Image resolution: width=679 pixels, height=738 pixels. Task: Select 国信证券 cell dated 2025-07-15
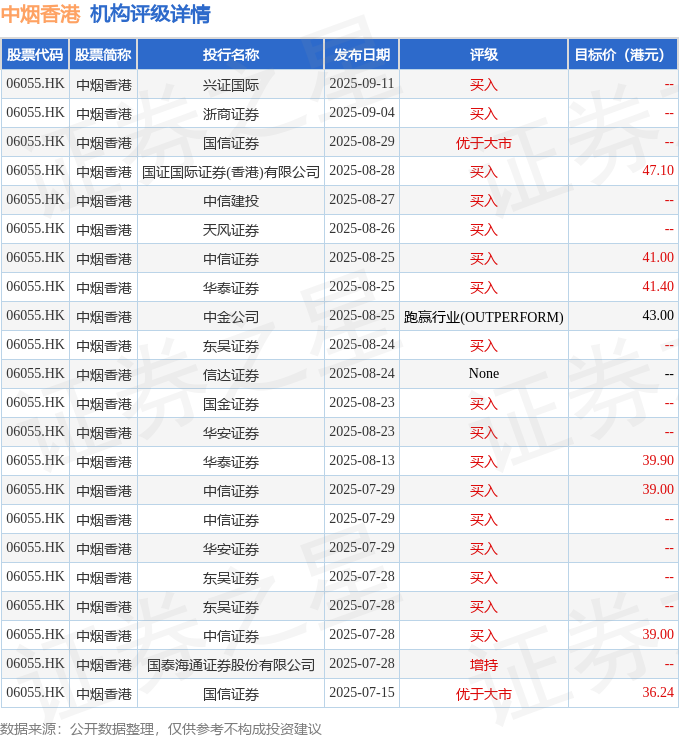tap(231, 694)
